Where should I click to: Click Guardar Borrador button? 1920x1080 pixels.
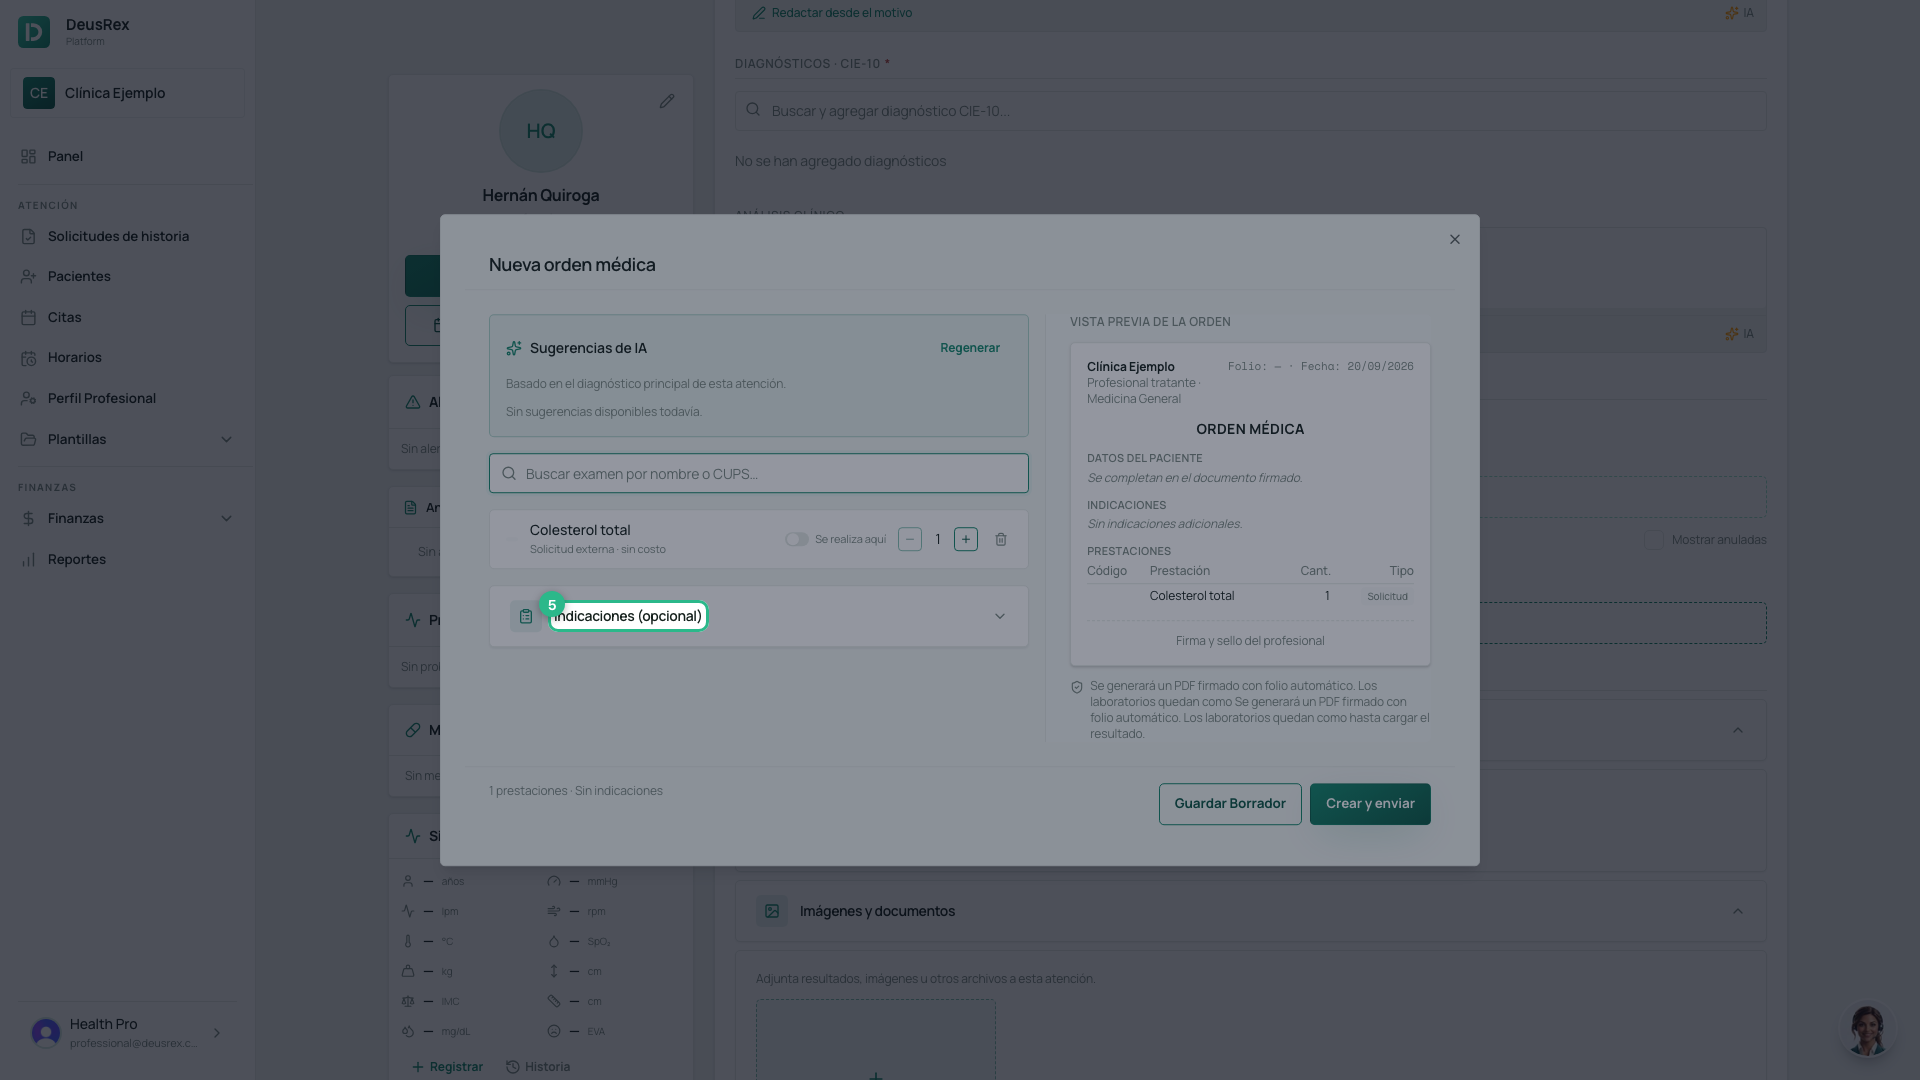pos(1230,804)
